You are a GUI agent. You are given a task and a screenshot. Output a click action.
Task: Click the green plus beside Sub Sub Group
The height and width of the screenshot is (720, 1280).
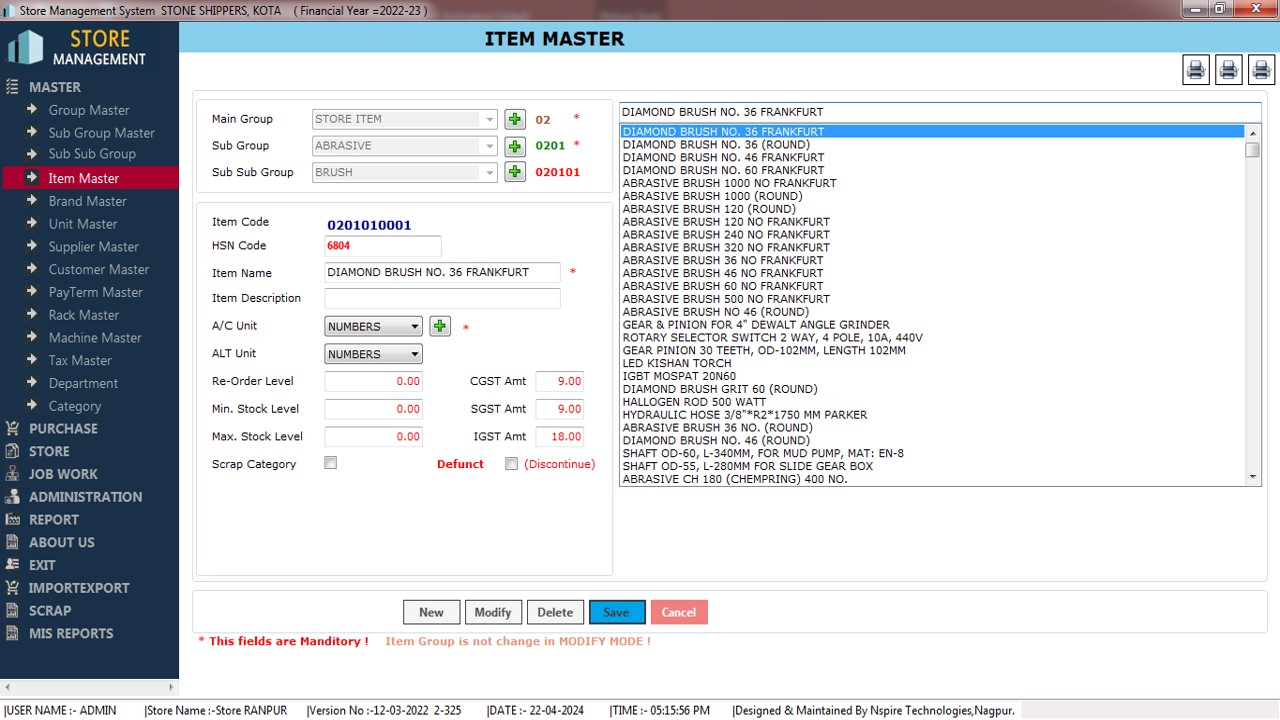[x=514, y=172]
